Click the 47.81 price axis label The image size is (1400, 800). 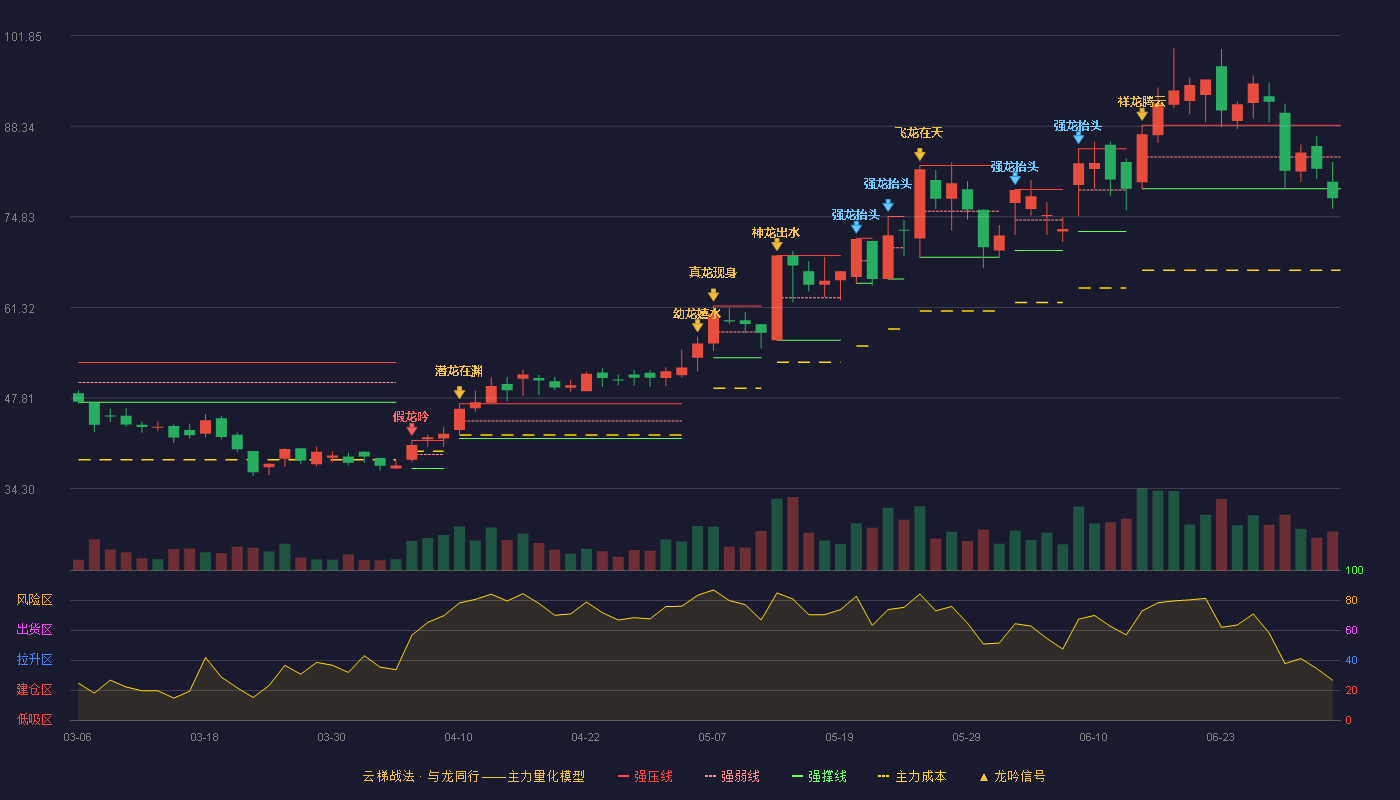pos(20,399)
